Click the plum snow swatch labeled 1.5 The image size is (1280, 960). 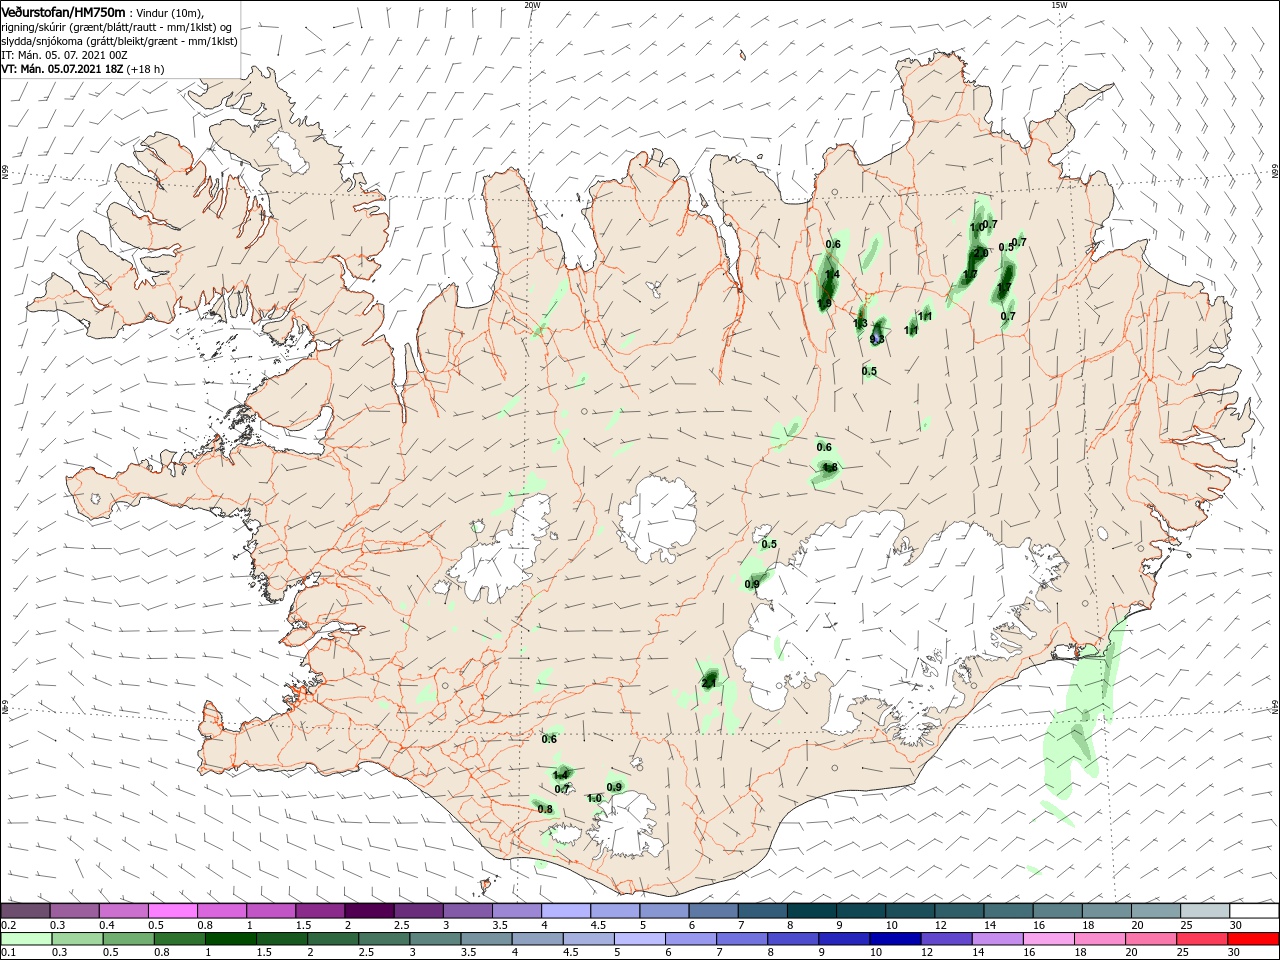pyautogui.click(x=319, y=911)
